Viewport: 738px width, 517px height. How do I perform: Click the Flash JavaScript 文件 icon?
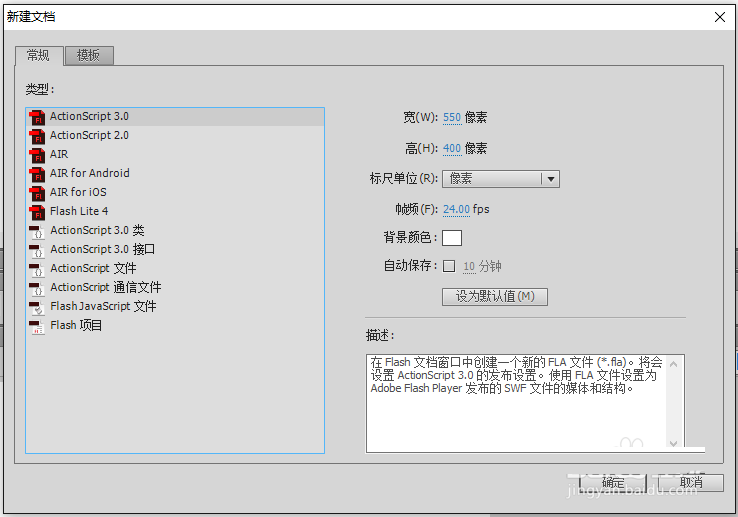37,307
